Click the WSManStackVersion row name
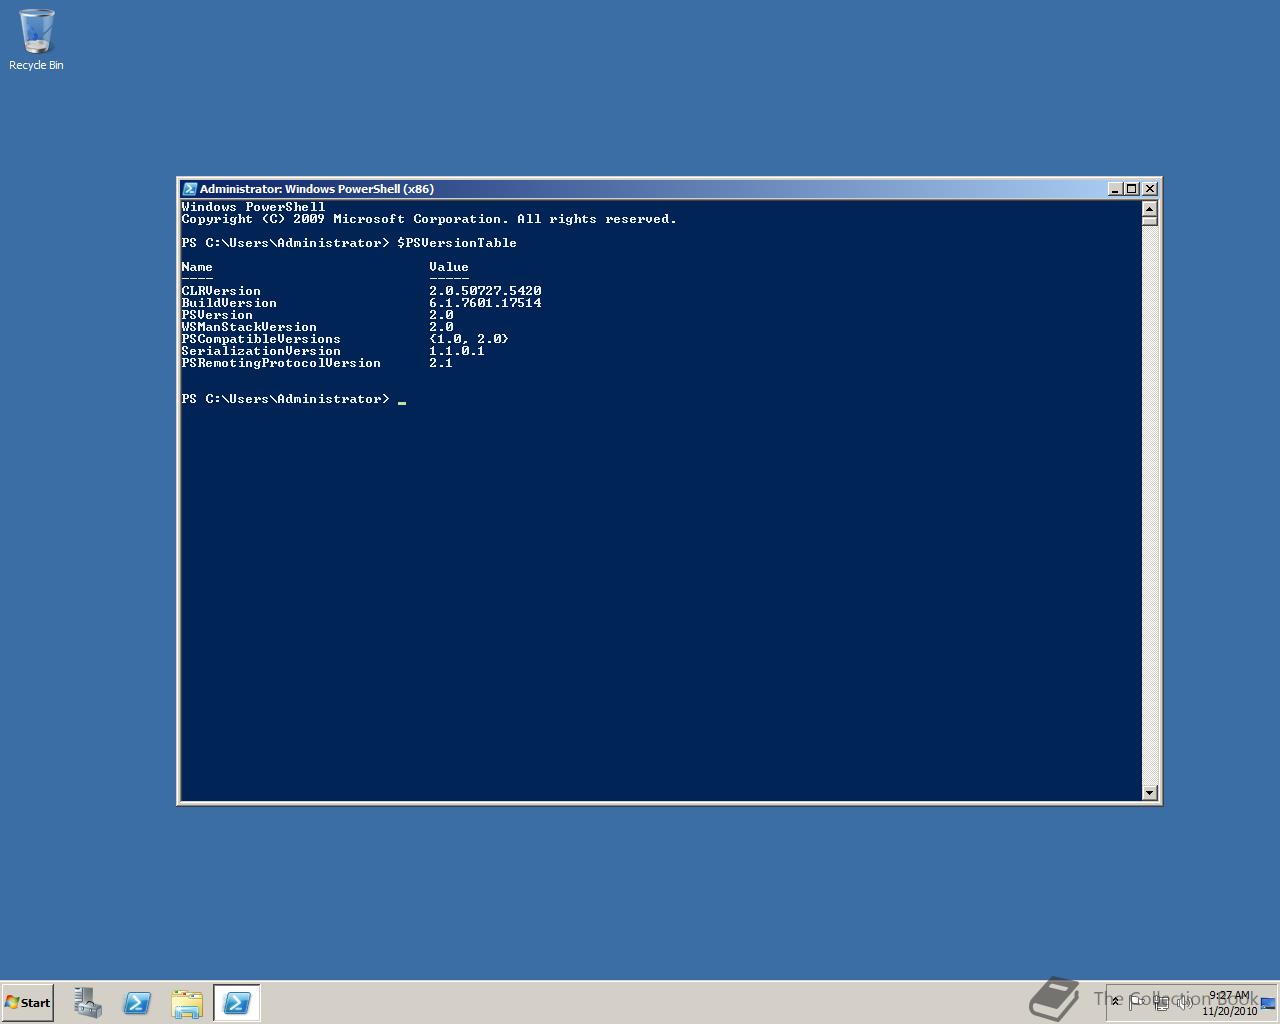 pos(249,327)
